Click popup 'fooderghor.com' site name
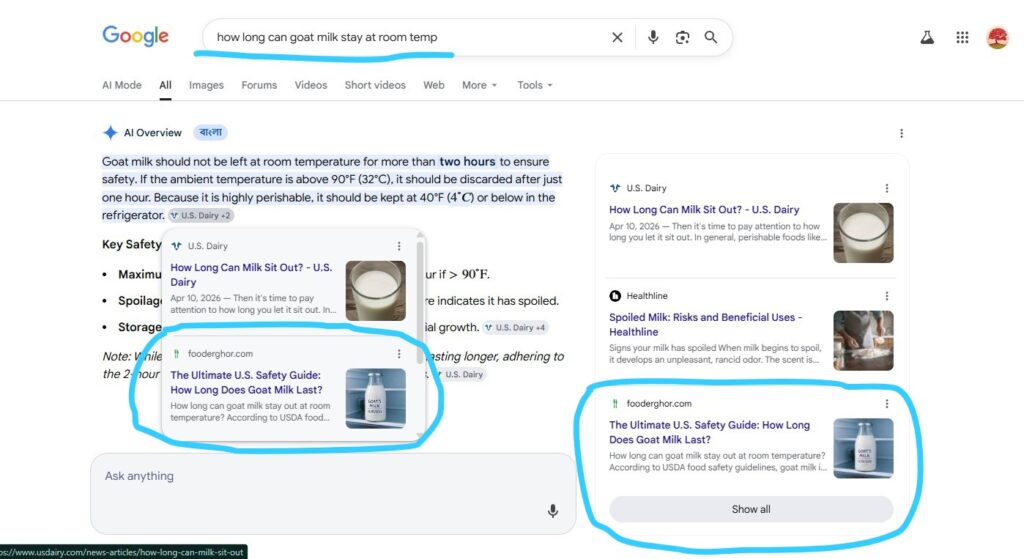The height and width of the screenshot is (559, 1024). 220,354
